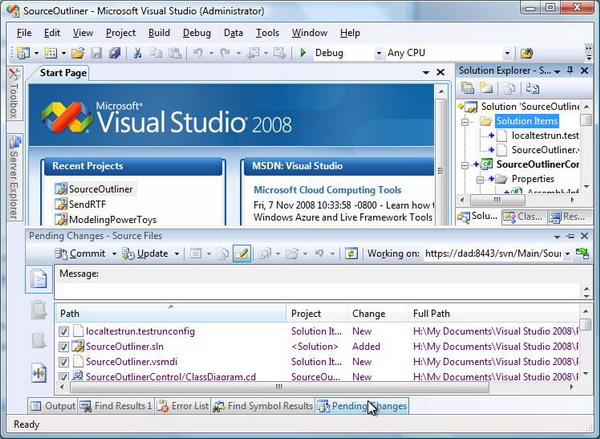Open the Microsoft Cloud Computing Tools link

[327, 190]
